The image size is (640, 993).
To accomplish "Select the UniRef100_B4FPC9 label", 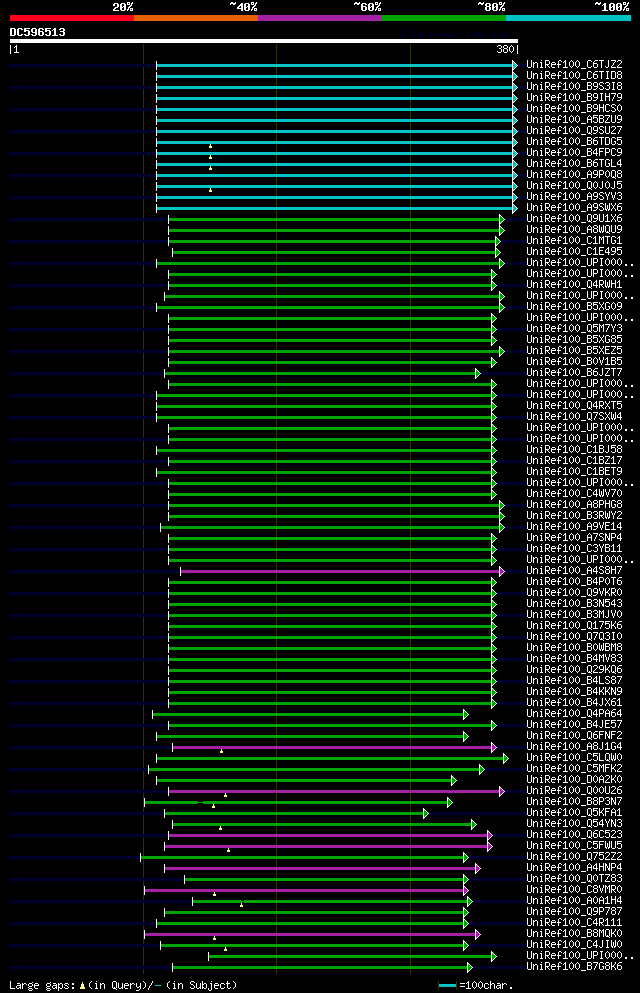I will pyautogui.click(x=574, y=152).
